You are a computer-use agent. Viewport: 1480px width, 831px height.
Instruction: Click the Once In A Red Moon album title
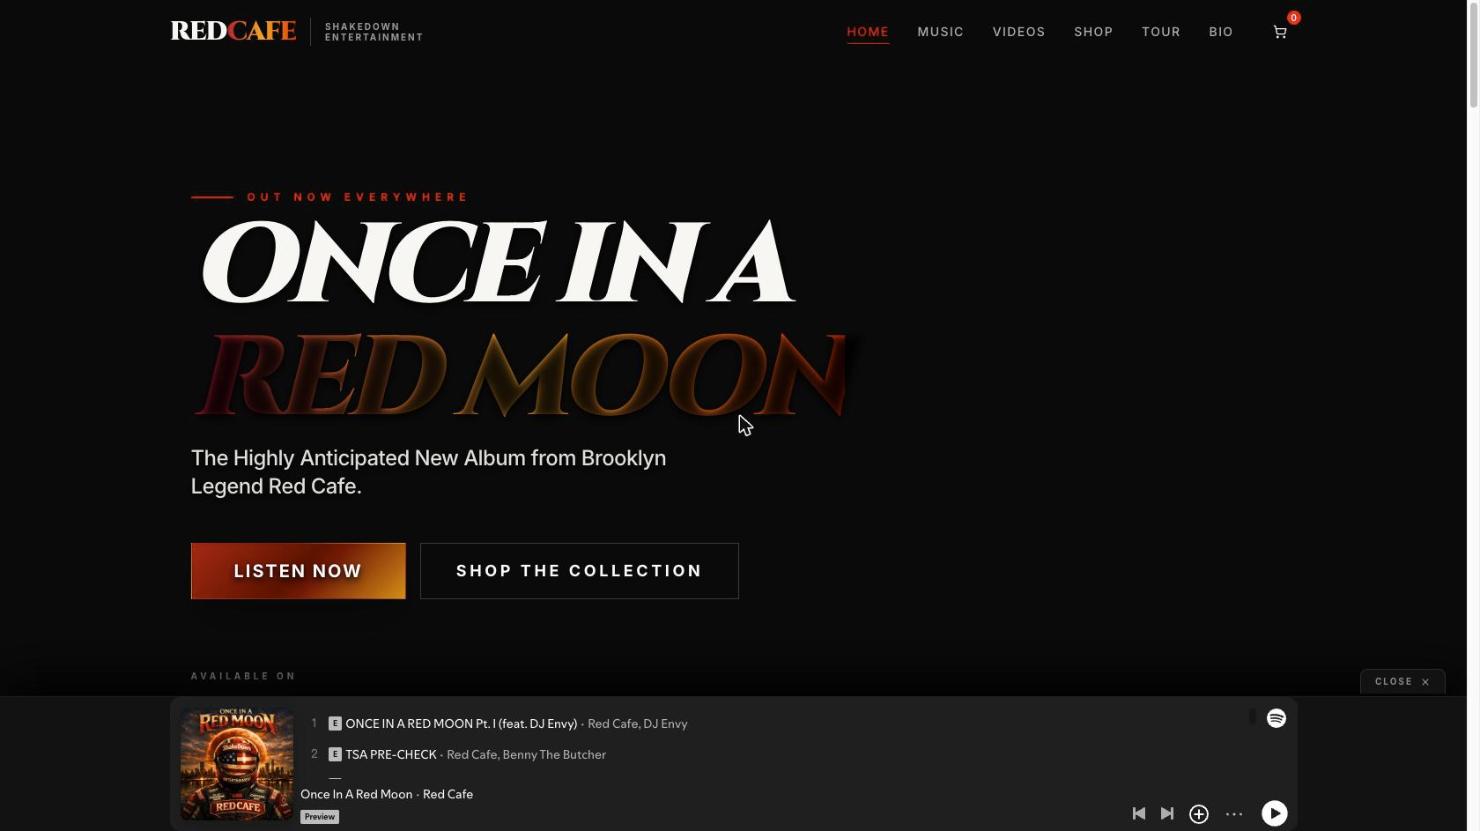(x=356, y=794)
